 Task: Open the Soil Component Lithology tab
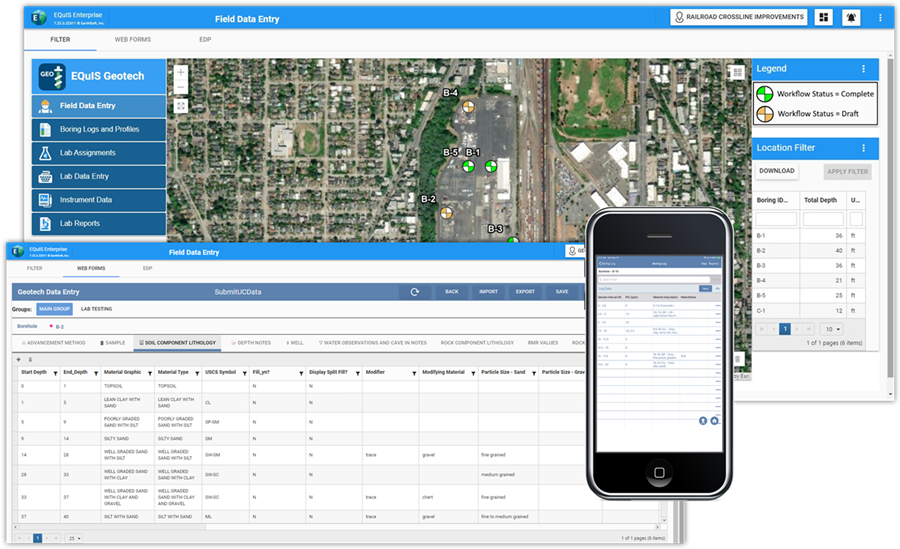point(178,343)
